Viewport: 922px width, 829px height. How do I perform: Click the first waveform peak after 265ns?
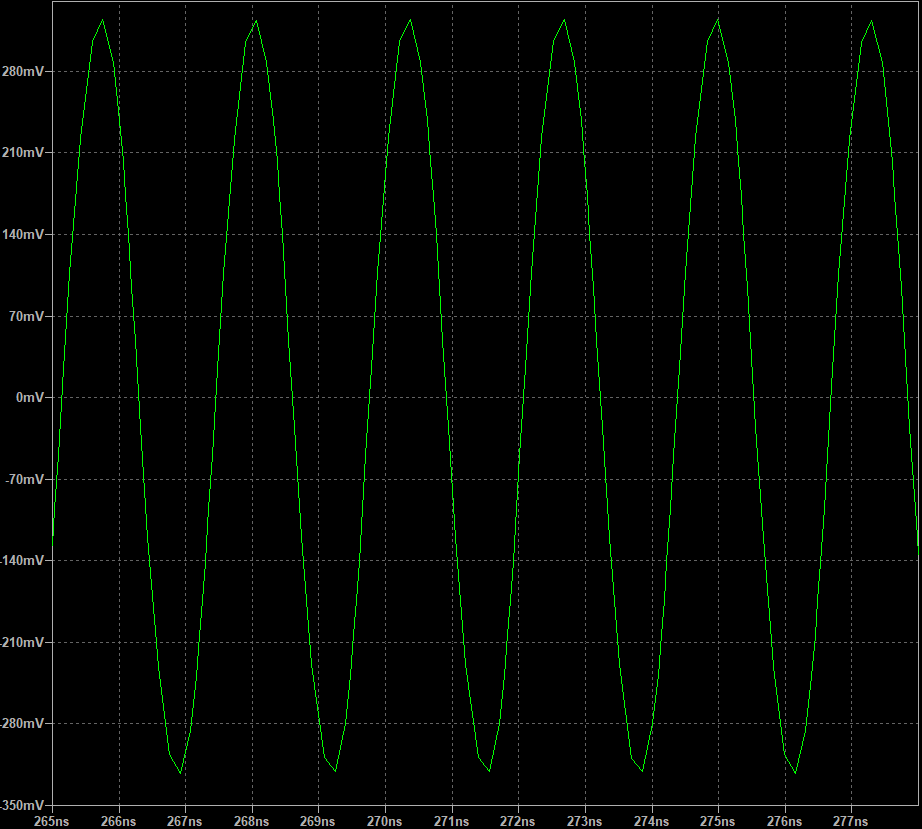pos(103,20)
